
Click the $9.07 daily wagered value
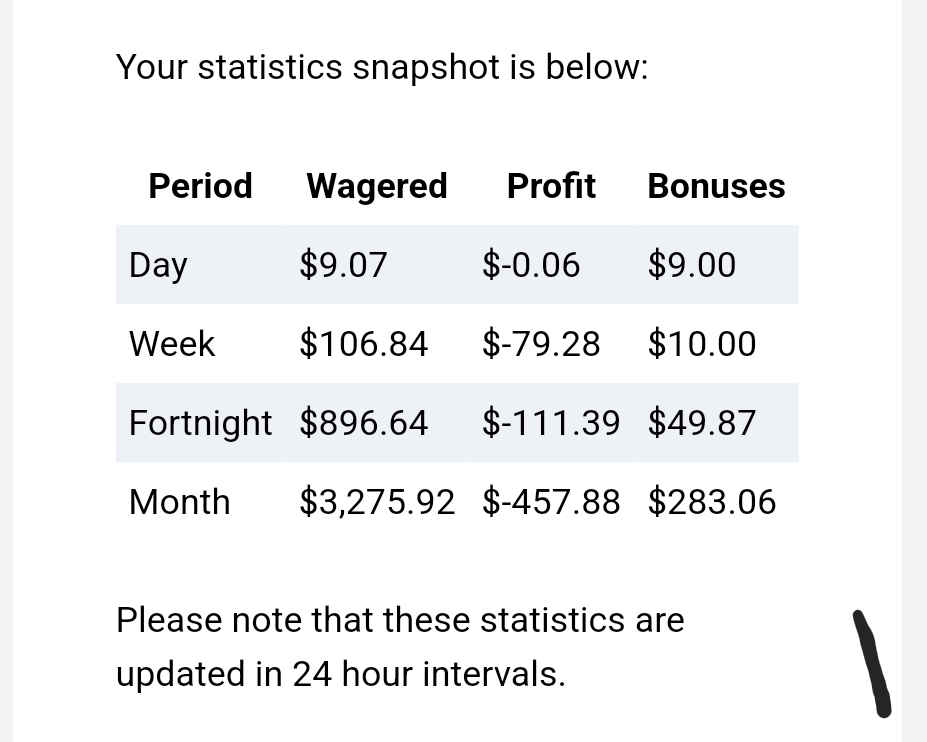(343, 264)
